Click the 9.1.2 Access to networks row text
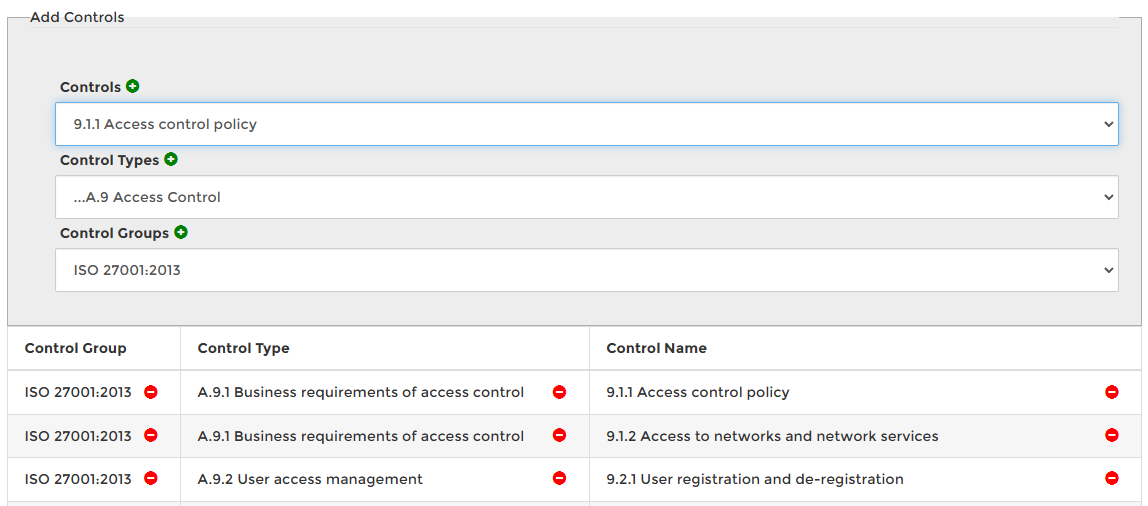This screenshot has width=1148, height=506. coord(772,436)
